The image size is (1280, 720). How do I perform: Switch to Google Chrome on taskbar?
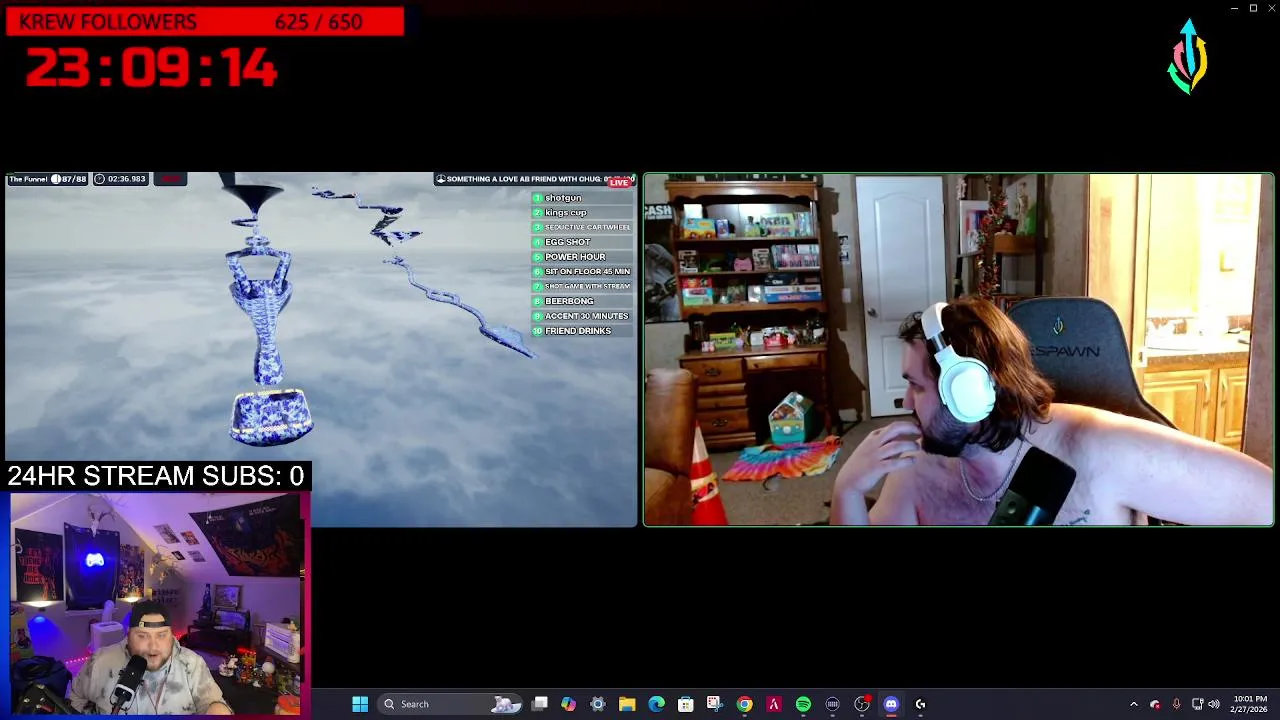(x=745, y=704)
